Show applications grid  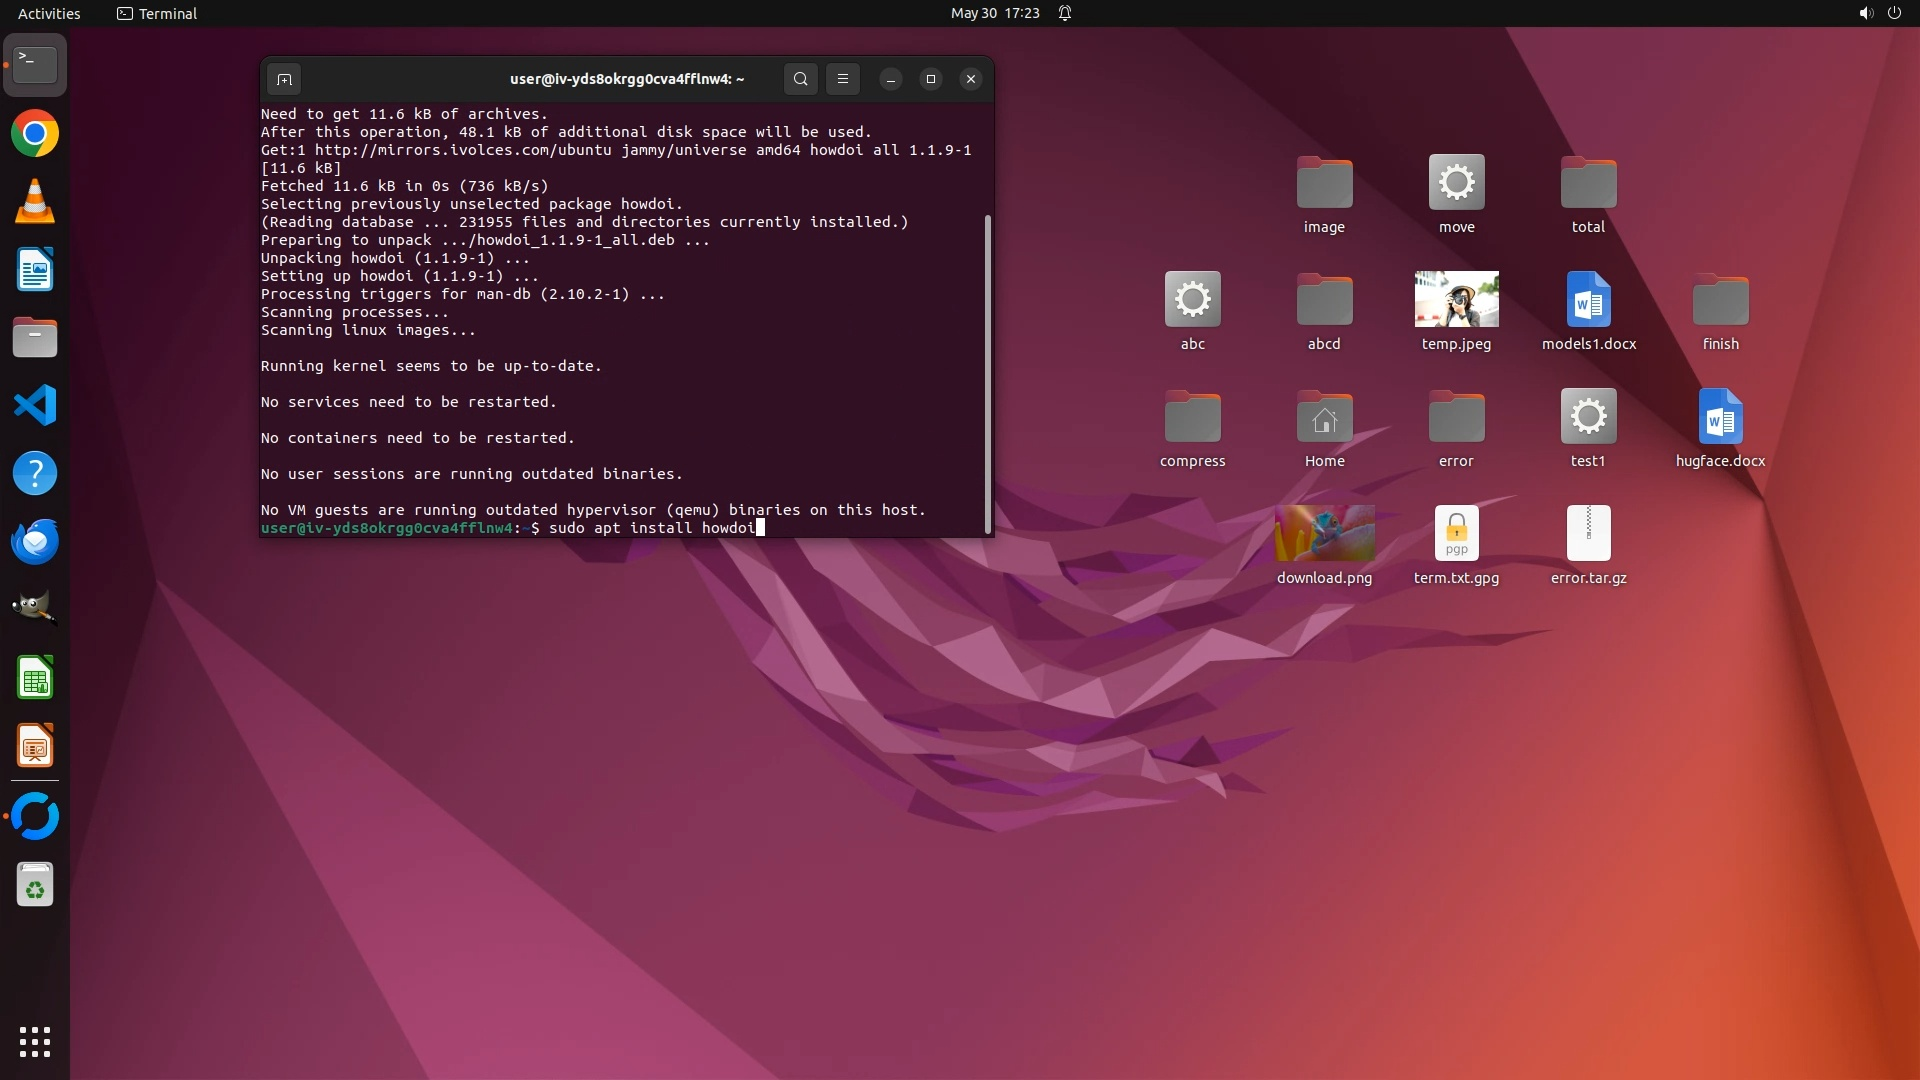(x=35, y=1042)
